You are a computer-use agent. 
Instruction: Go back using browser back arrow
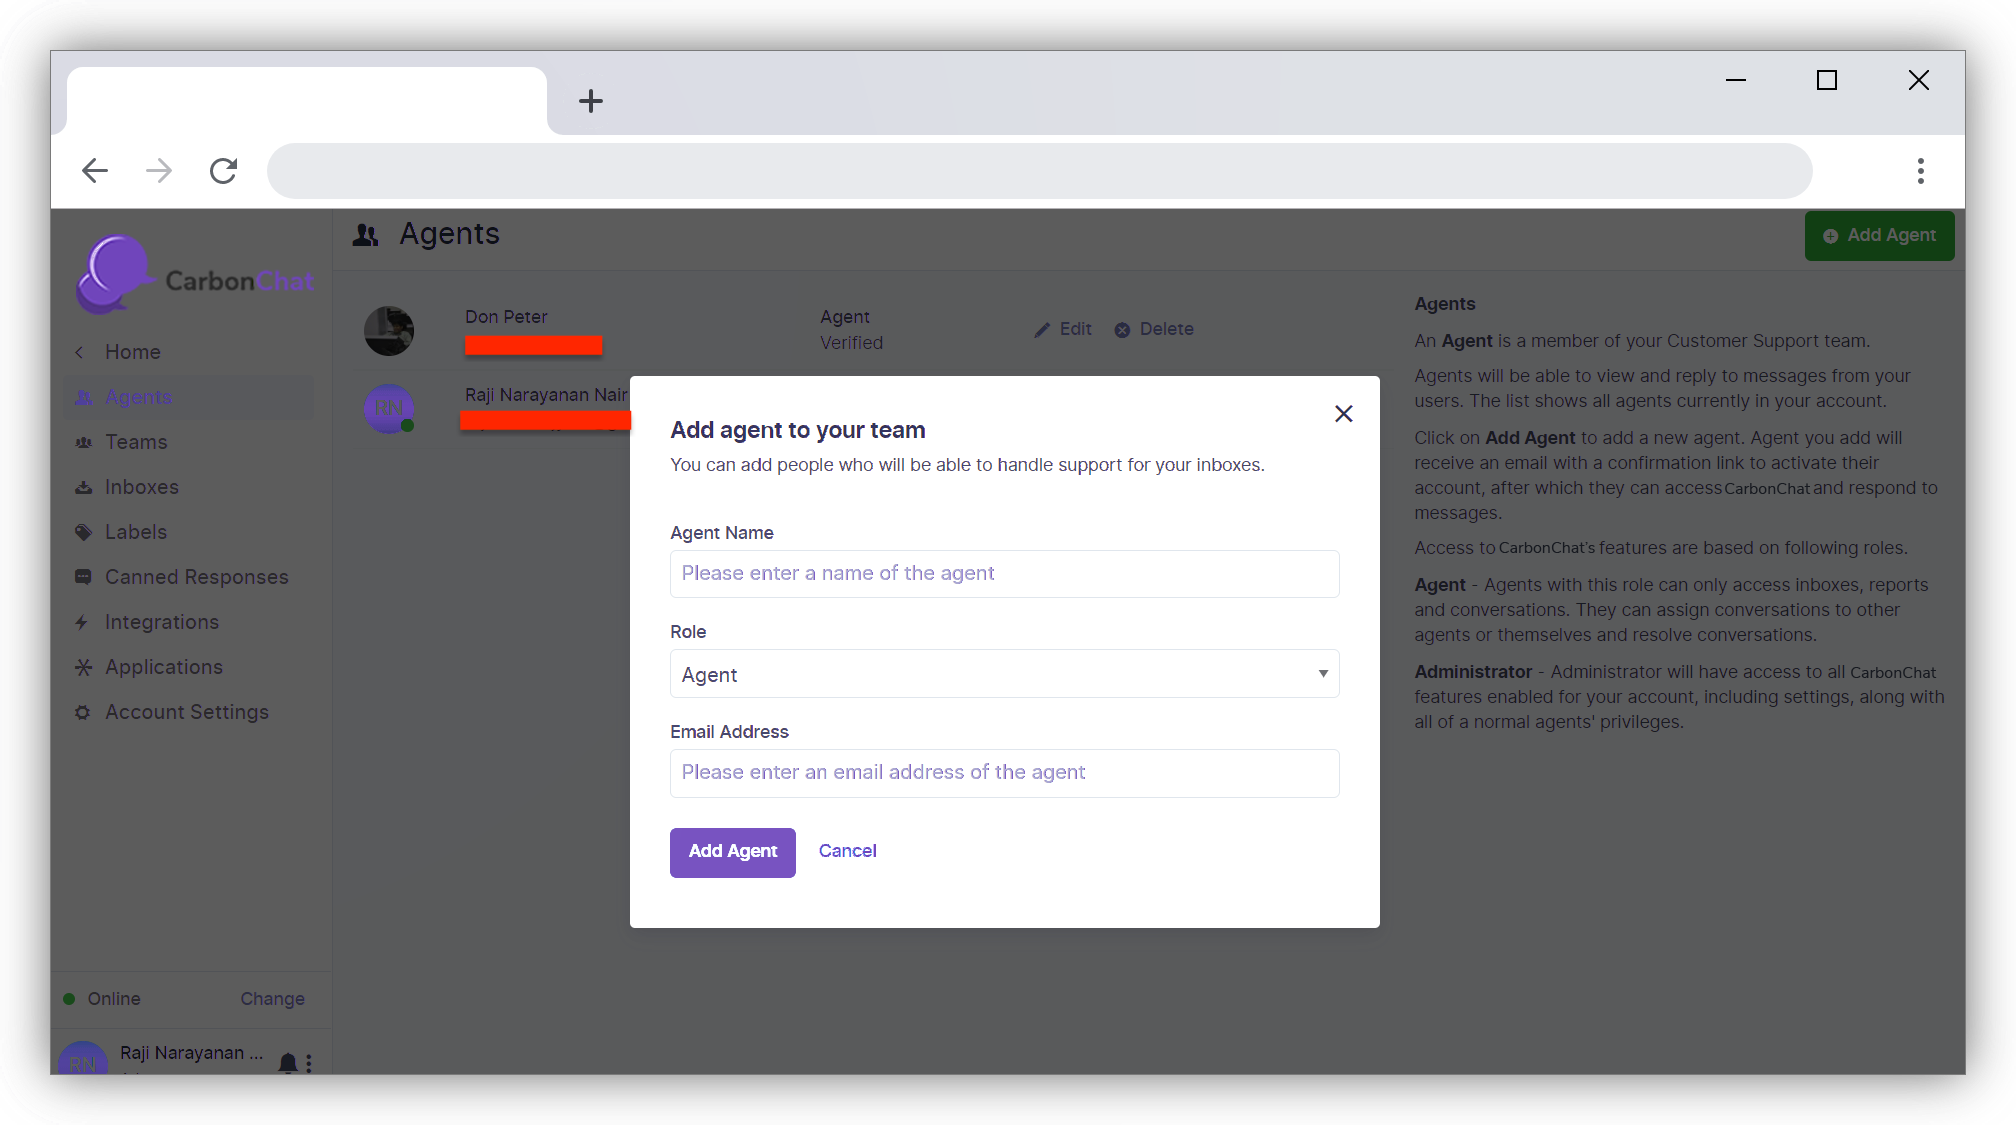[x=95, y=171]
